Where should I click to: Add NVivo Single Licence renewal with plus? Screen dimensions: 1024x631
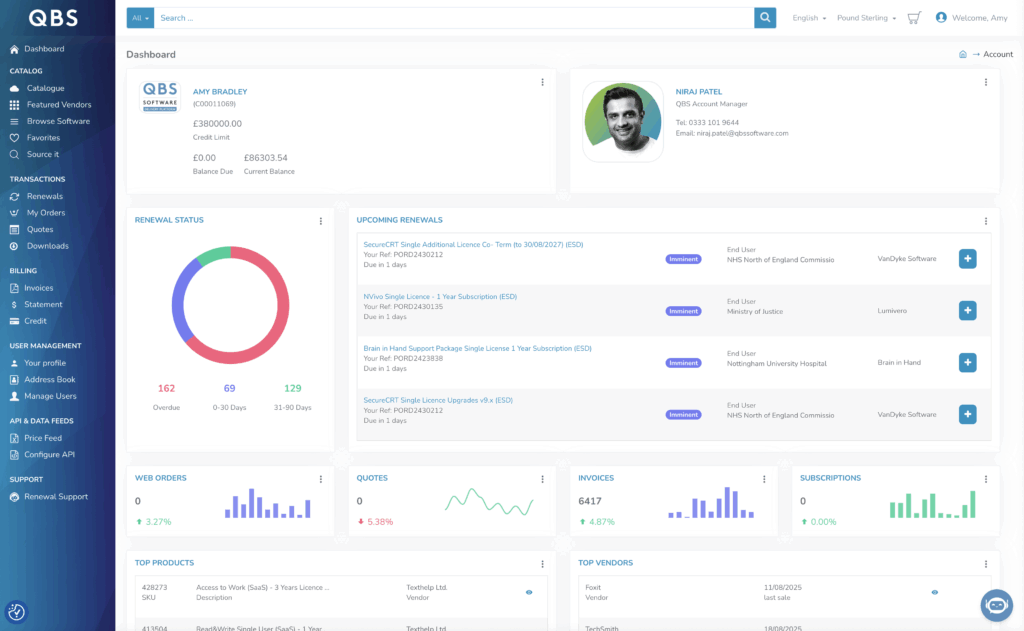click(967, 310)
